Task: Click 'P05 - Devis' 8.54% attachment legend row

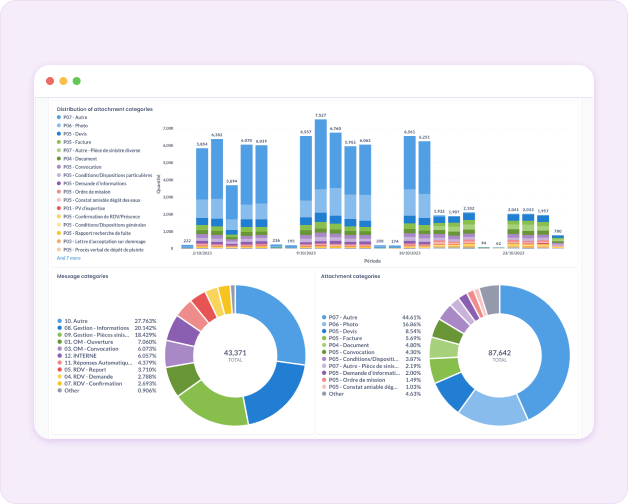Action: click(x=371, y=331)
